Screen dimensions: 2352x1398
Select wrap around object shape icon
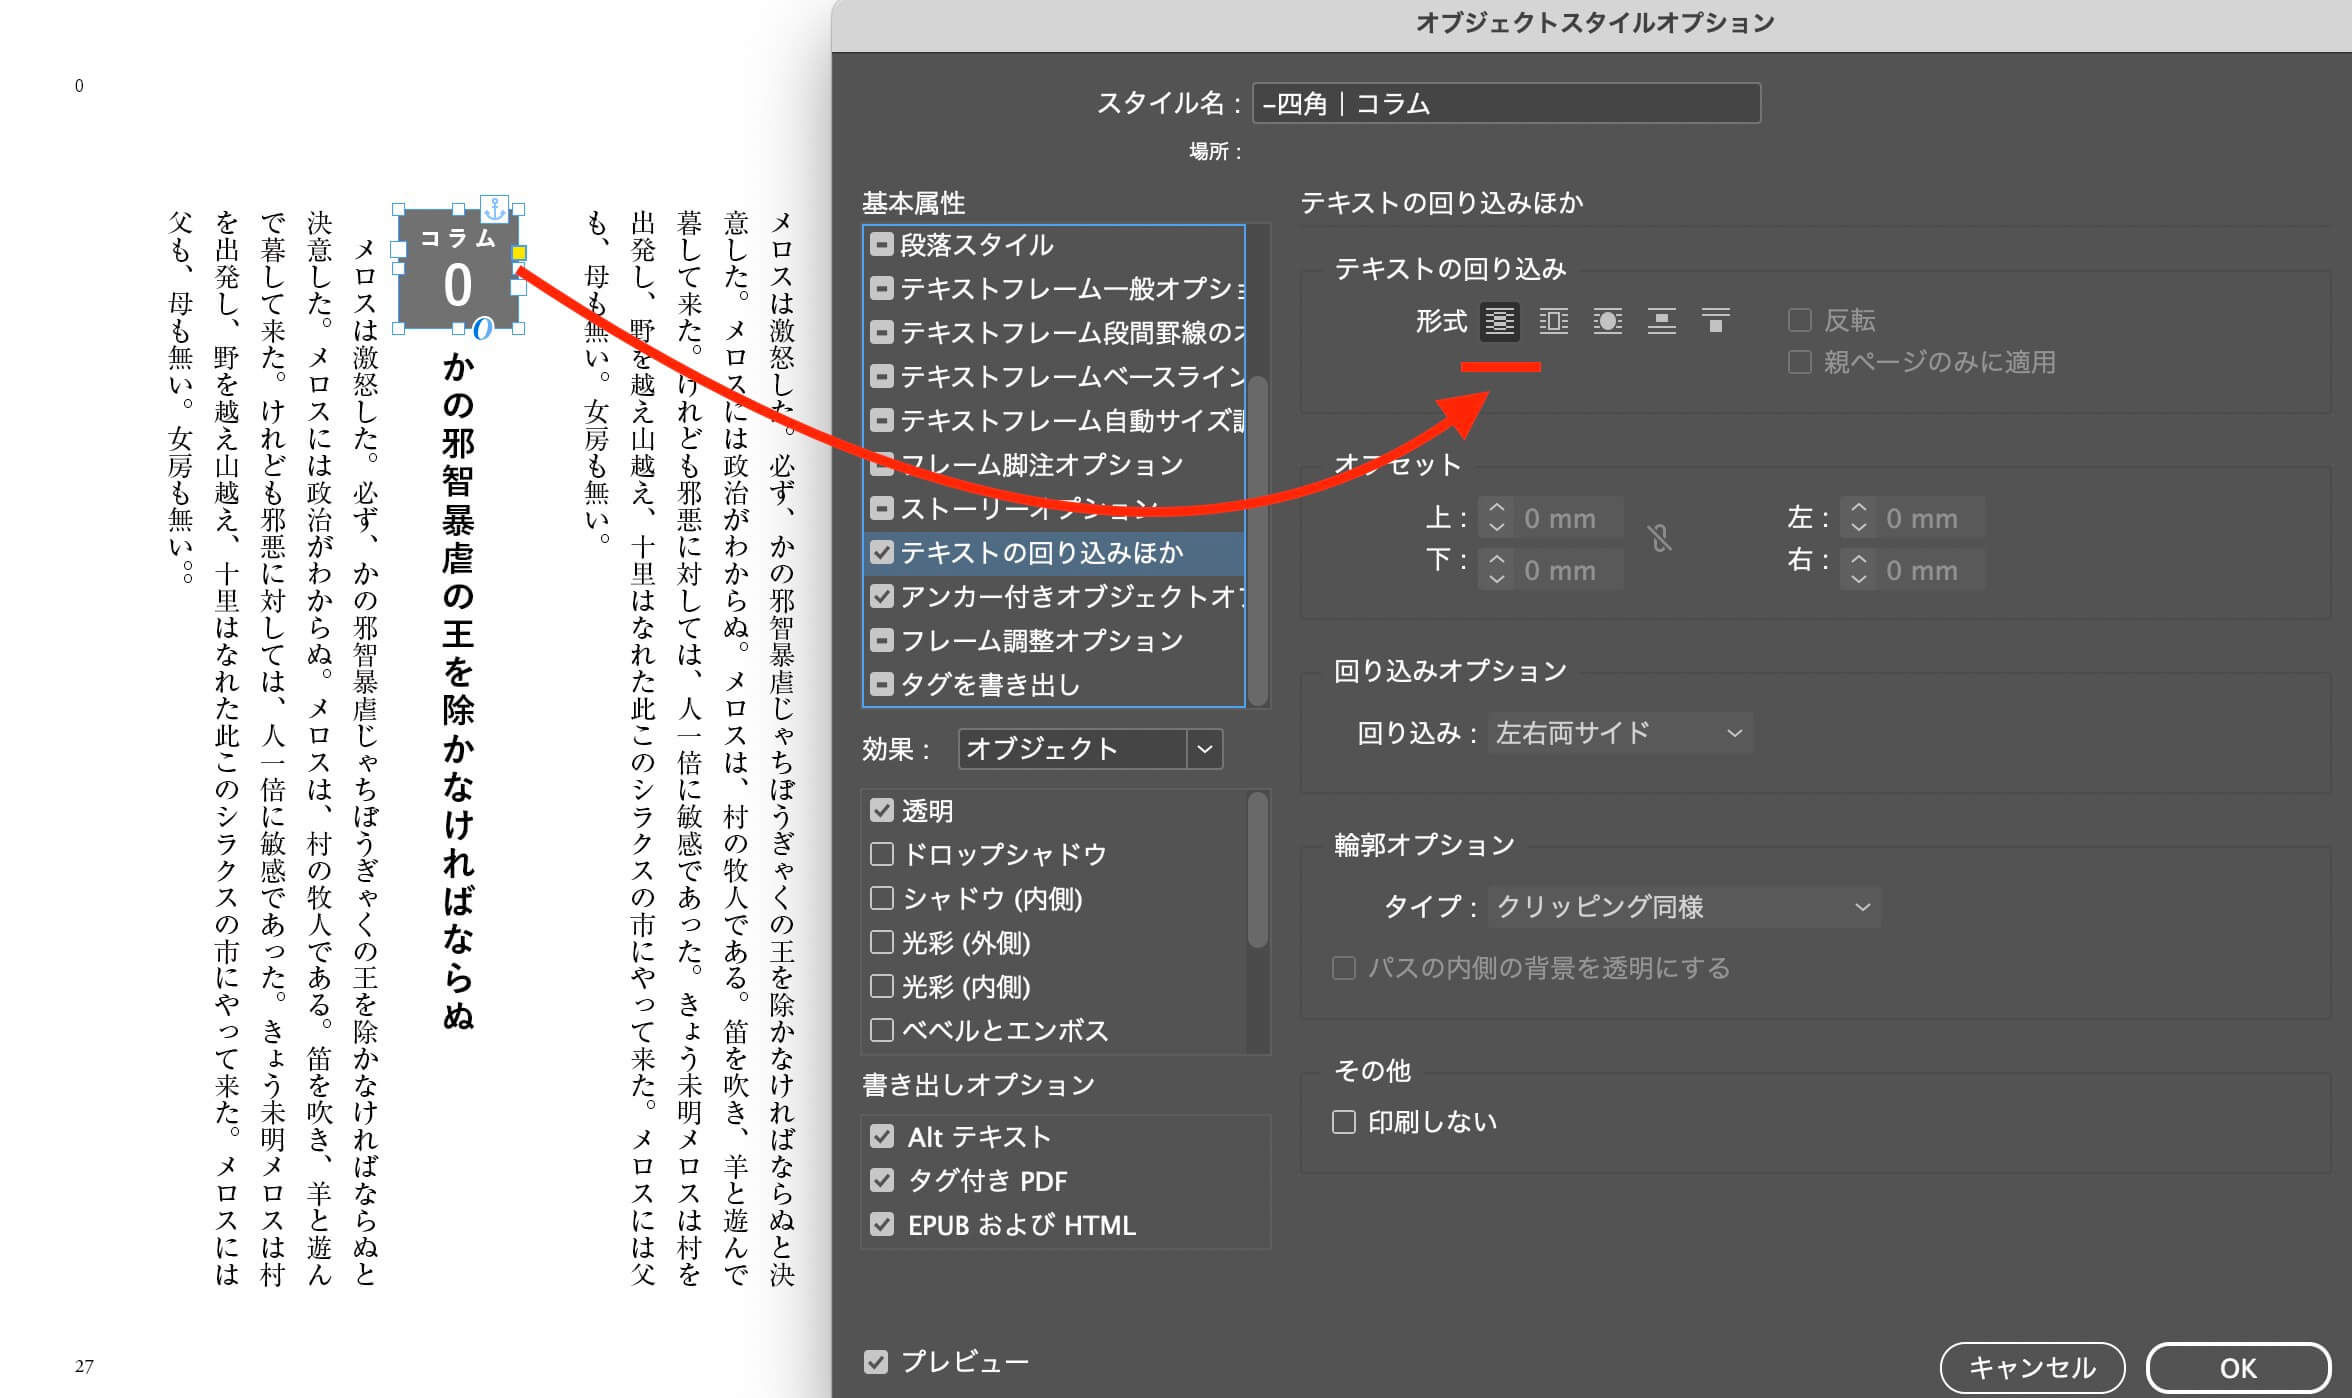(x=1607, y=321)
